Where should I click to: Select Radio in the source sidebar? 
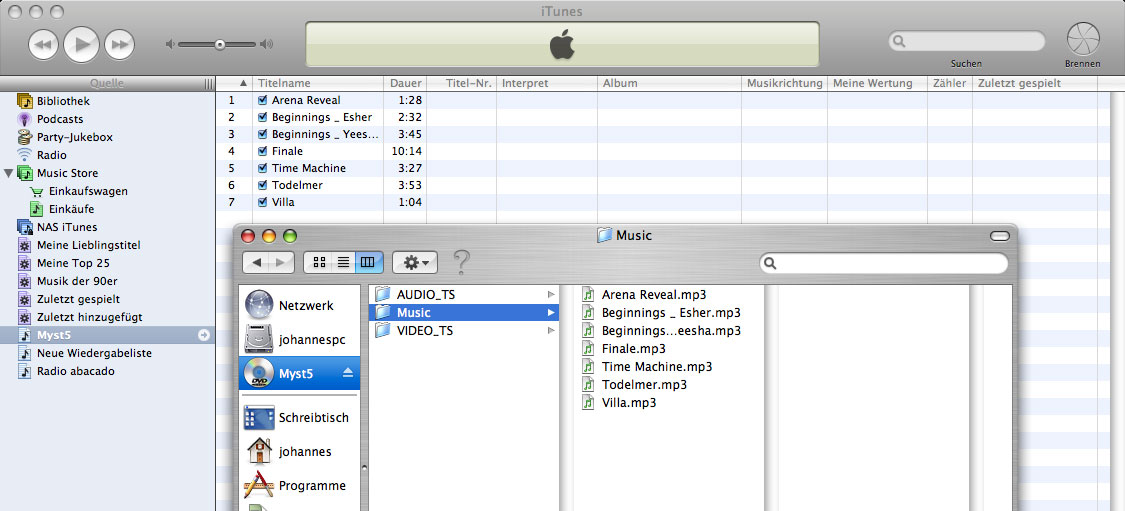tap(52, 155)
